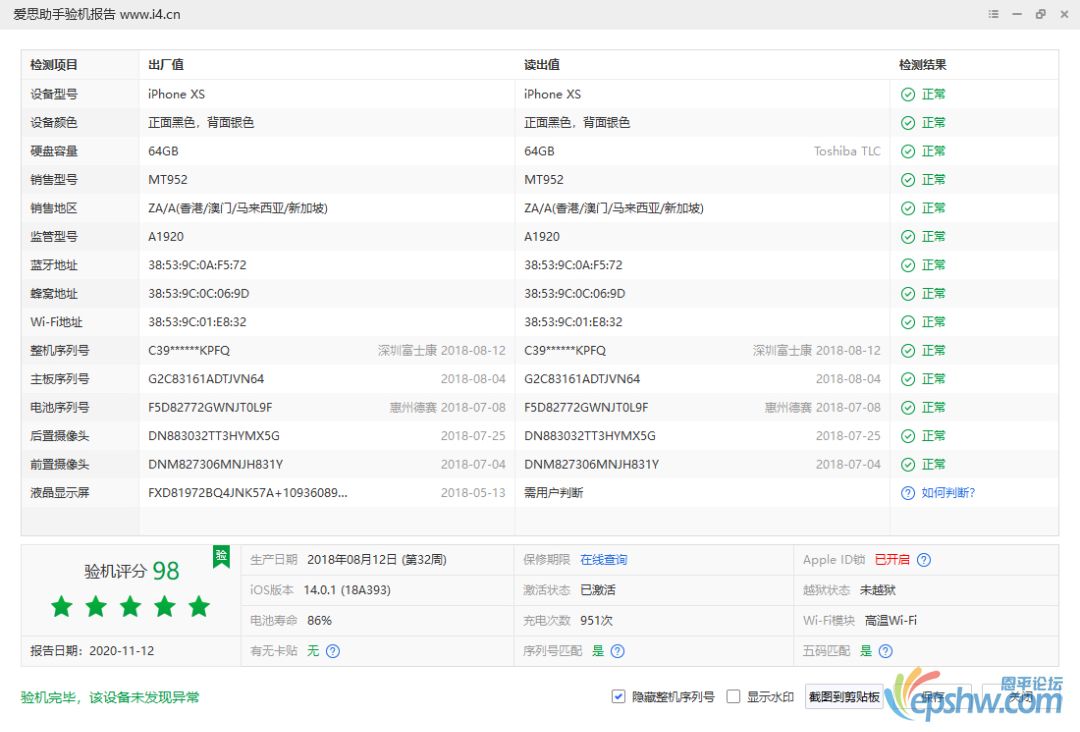Click the production date 2018年08月12日 (第32周)
The height and width of the screenshot is (732, 1080).
tap(377, 560)
